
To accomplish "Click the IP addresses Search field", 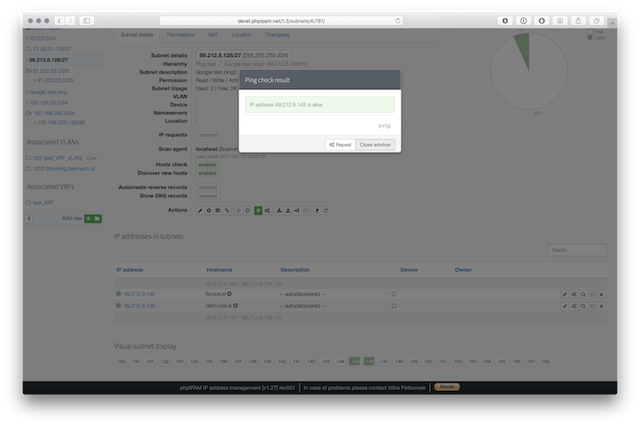I will pos(577,250).
